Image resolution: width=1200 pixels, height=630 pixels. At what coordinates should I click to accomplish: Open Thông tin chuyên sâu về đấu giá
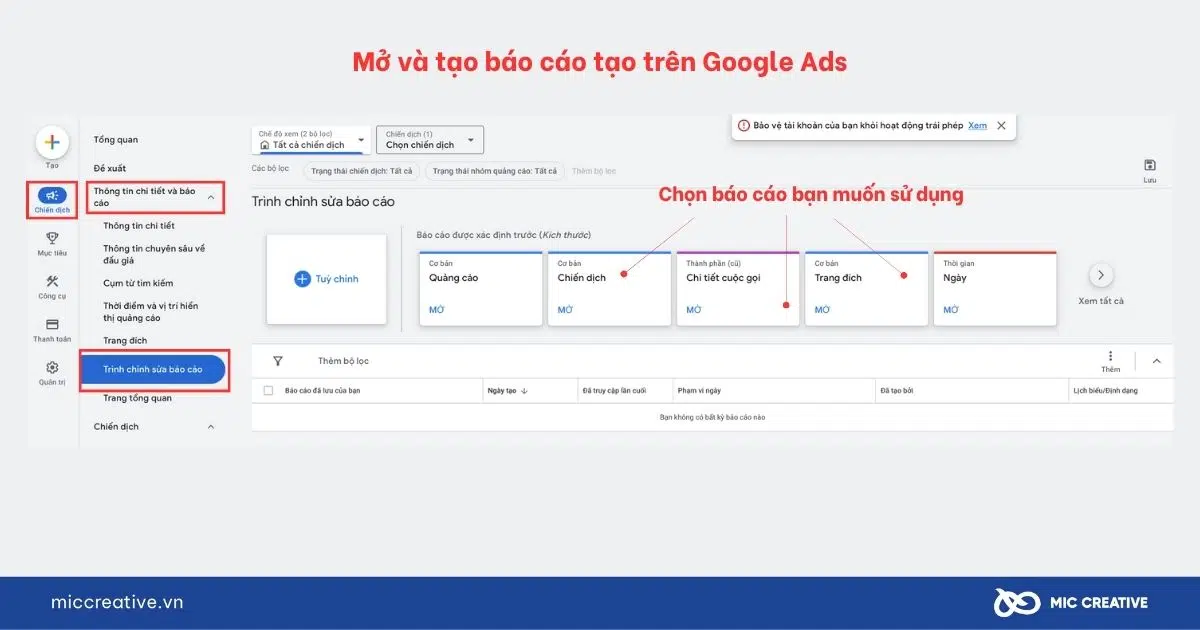[154, 254]
